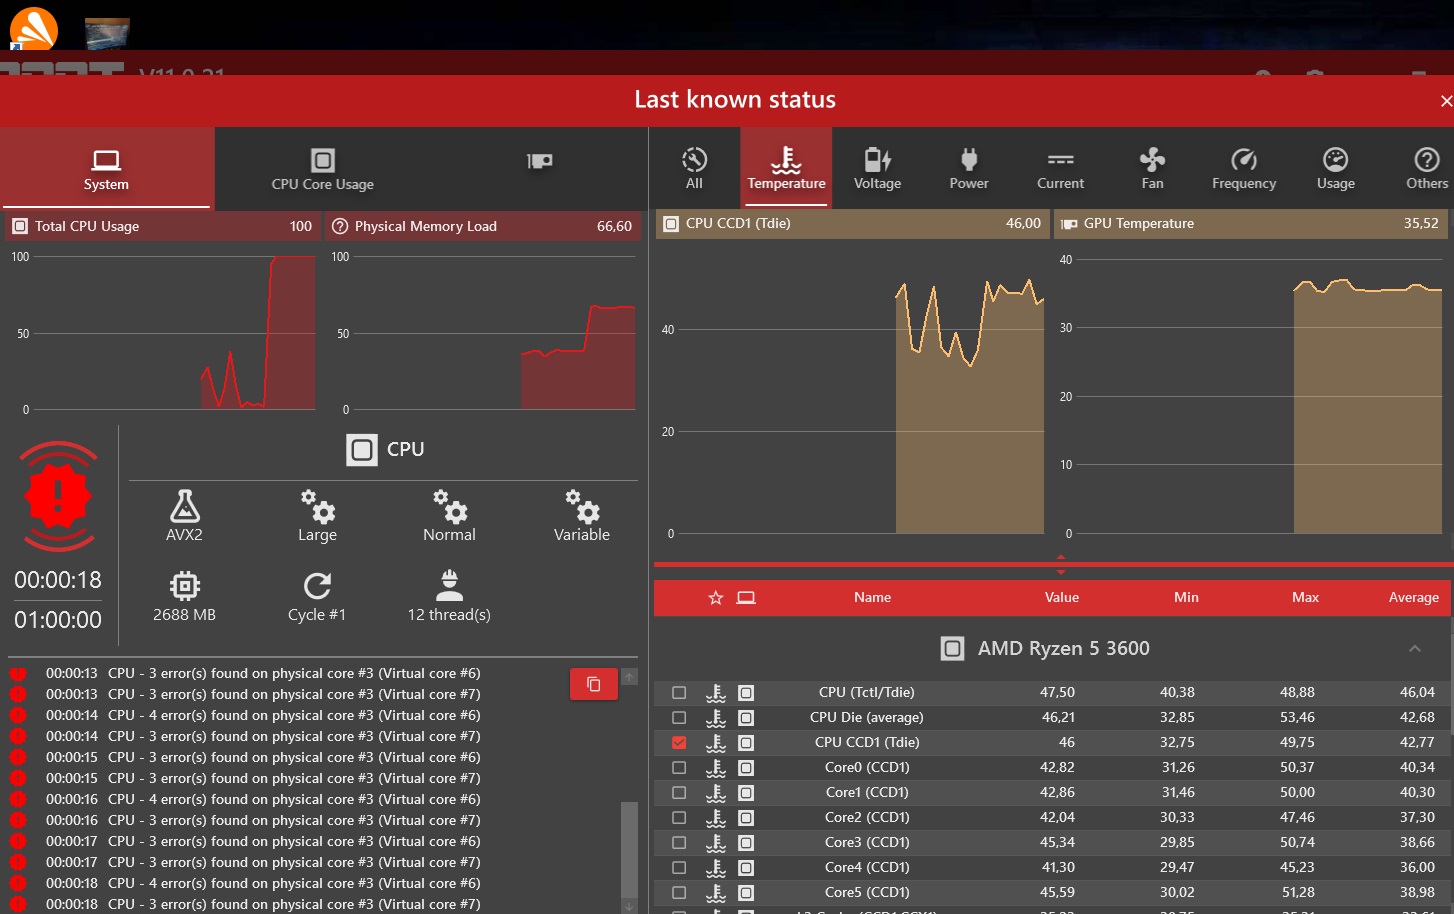
Task: Sort sensors by Max column
Action: 1305,598
